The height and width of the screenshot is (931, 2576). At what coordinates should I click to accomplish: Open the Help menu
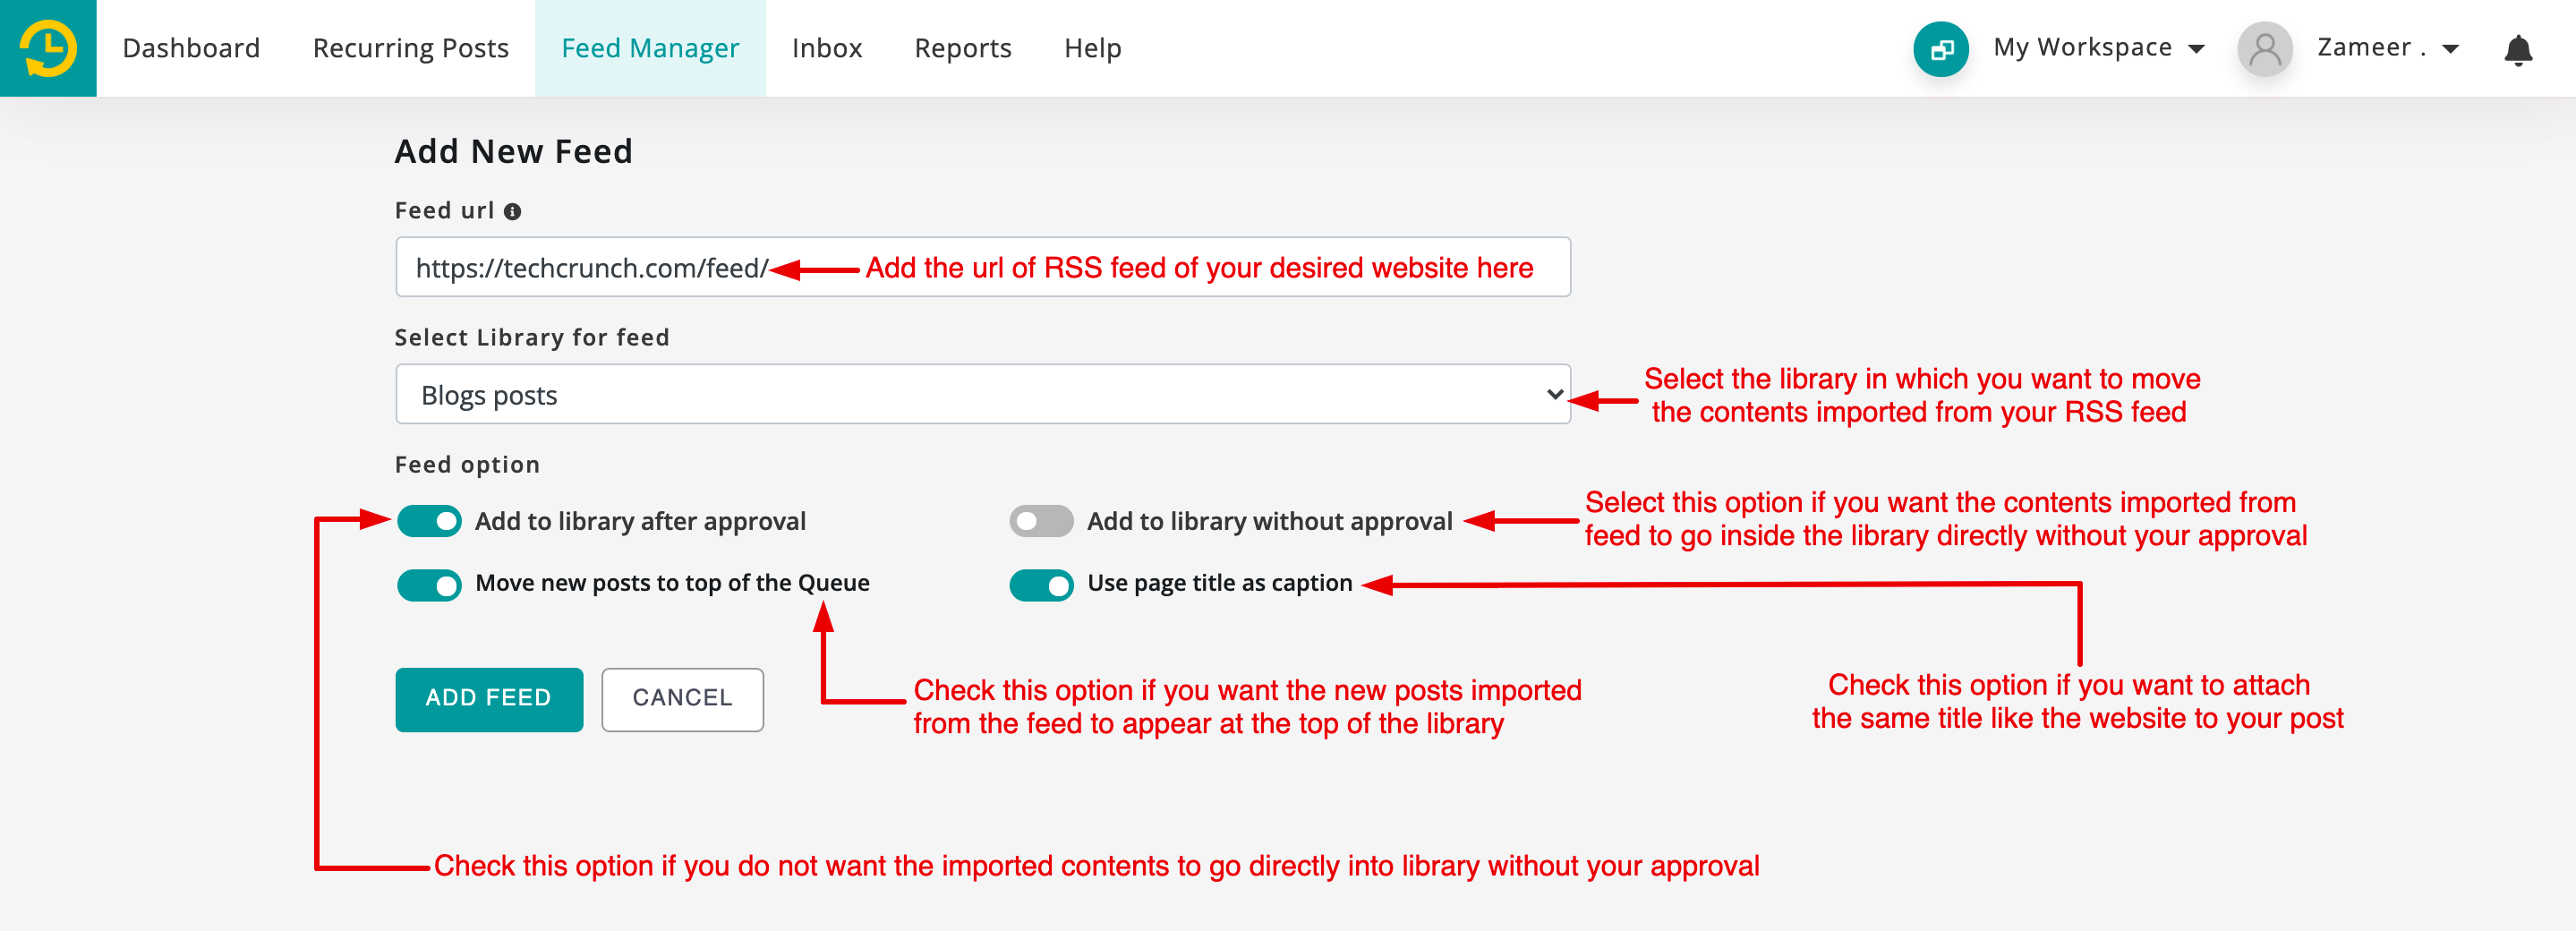click(x=1092, y=48)
